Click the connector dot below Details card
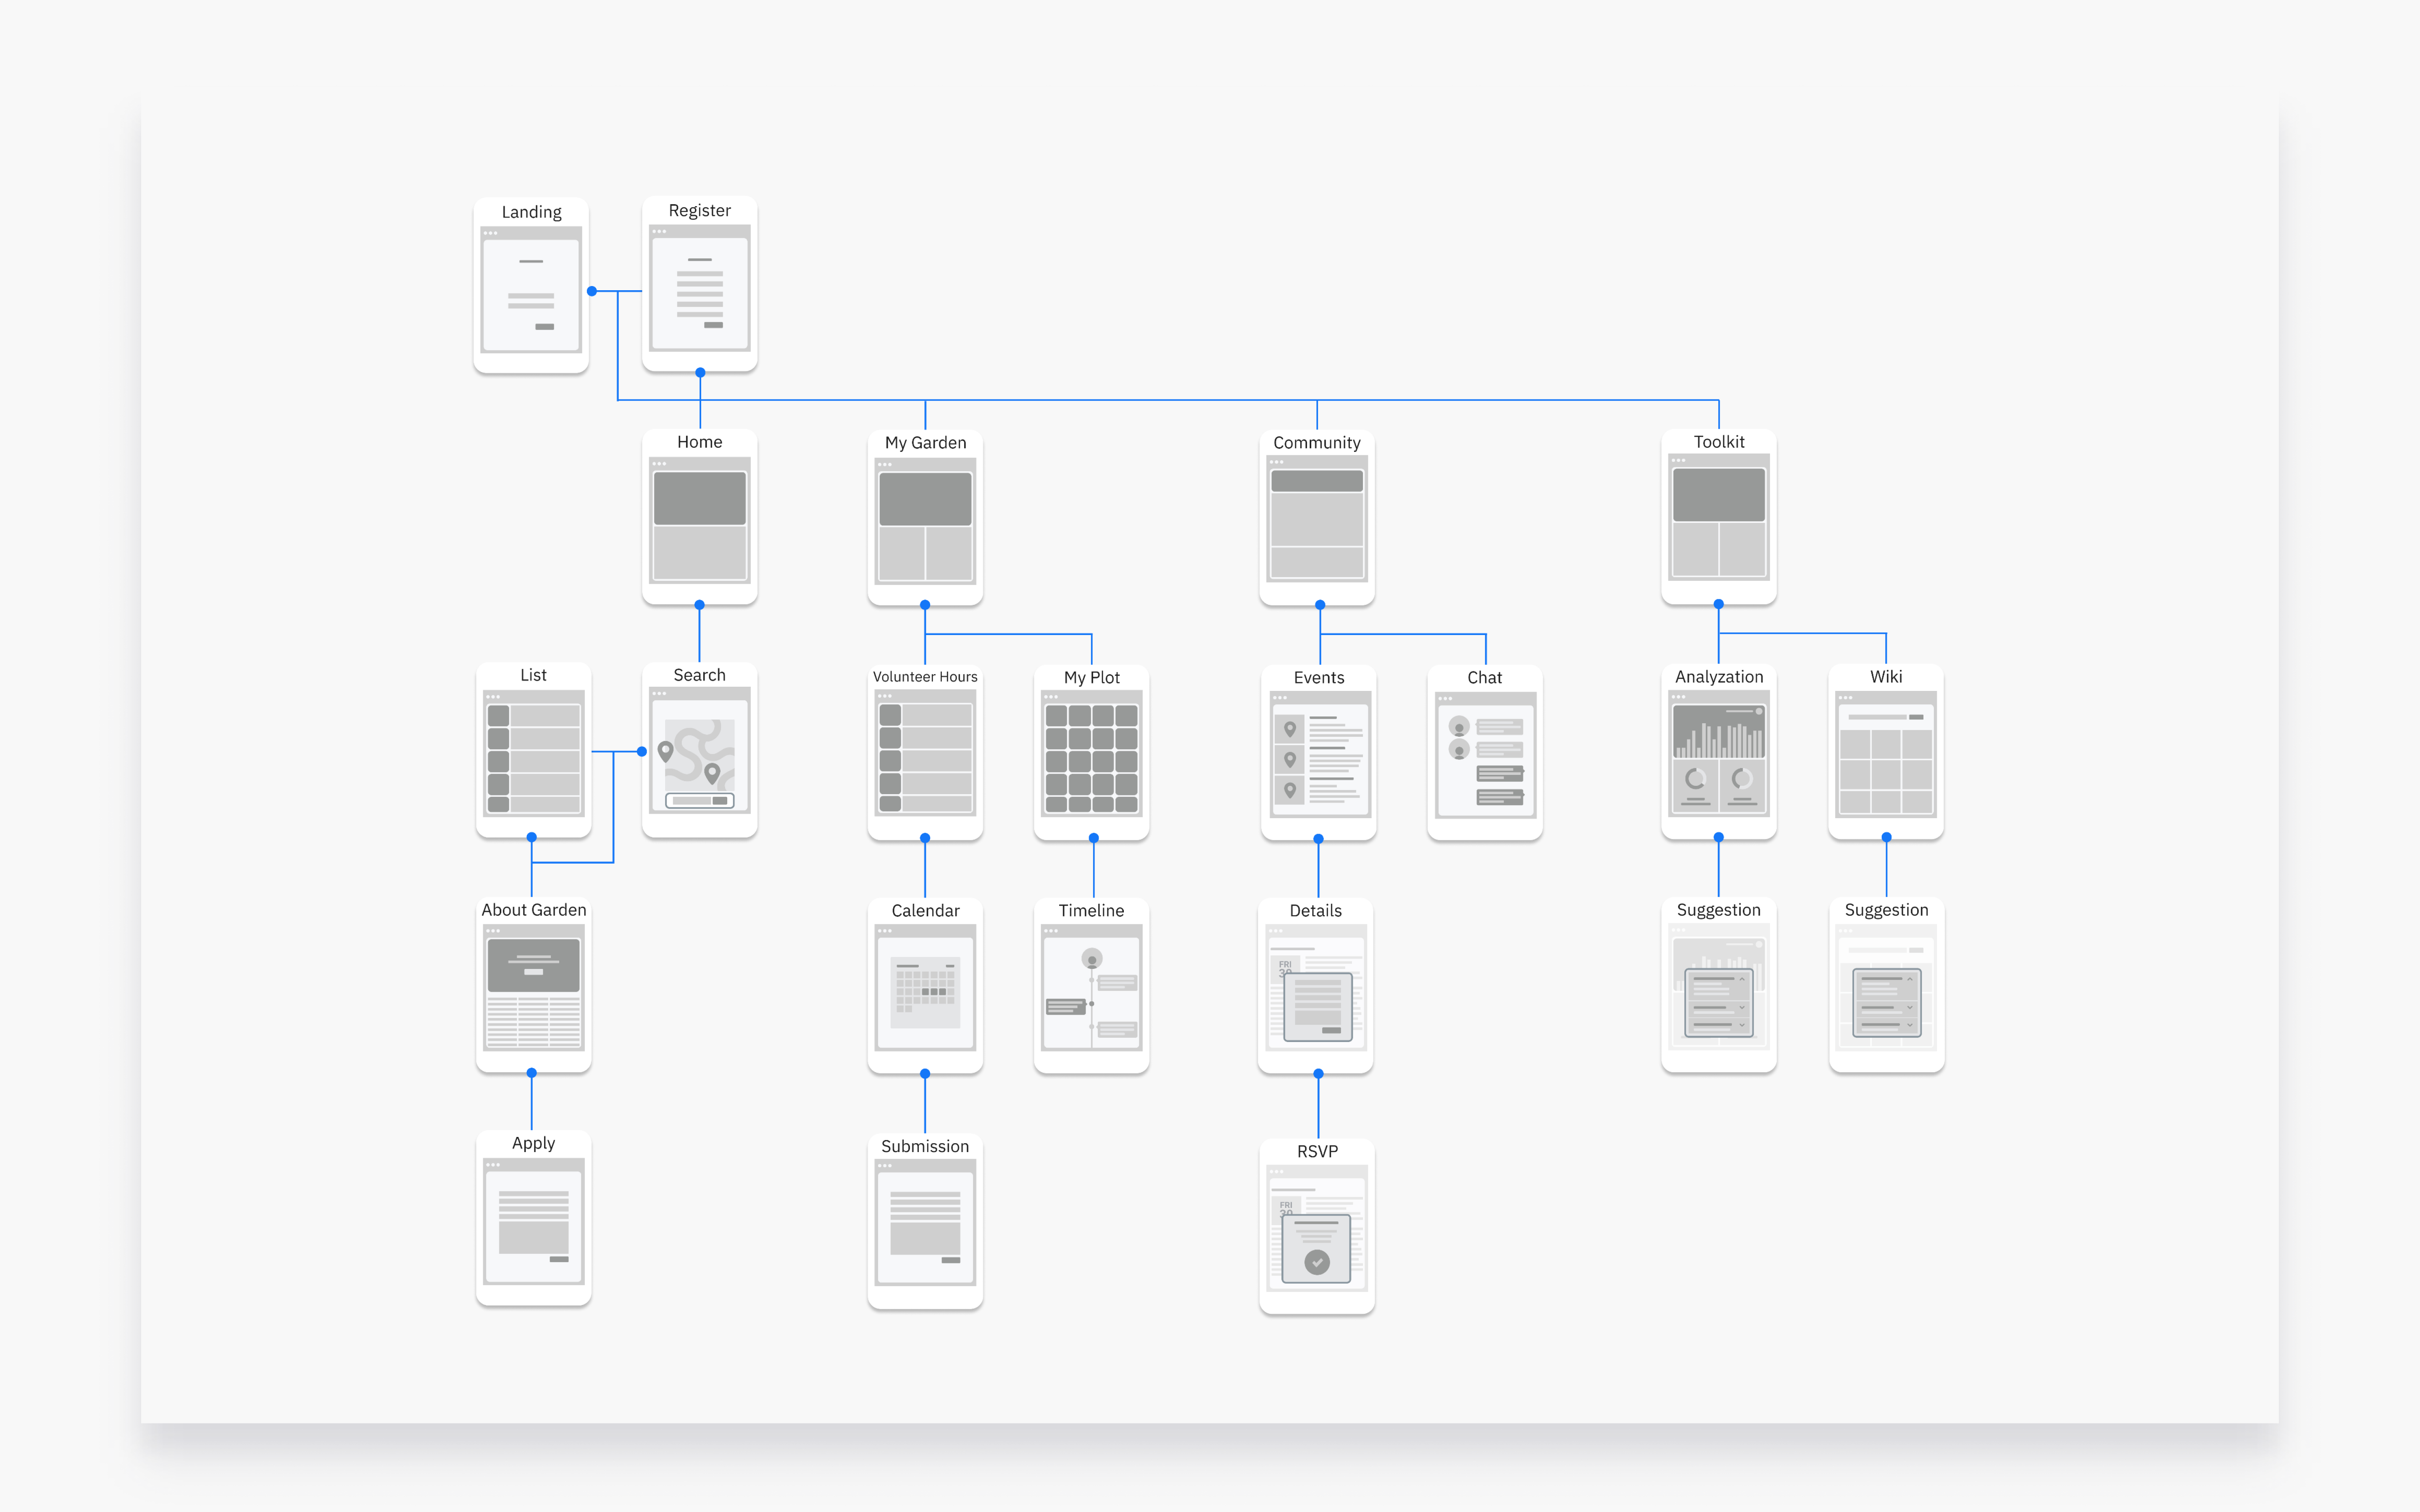The image size is (2420, 1512). [1318, 1073]
